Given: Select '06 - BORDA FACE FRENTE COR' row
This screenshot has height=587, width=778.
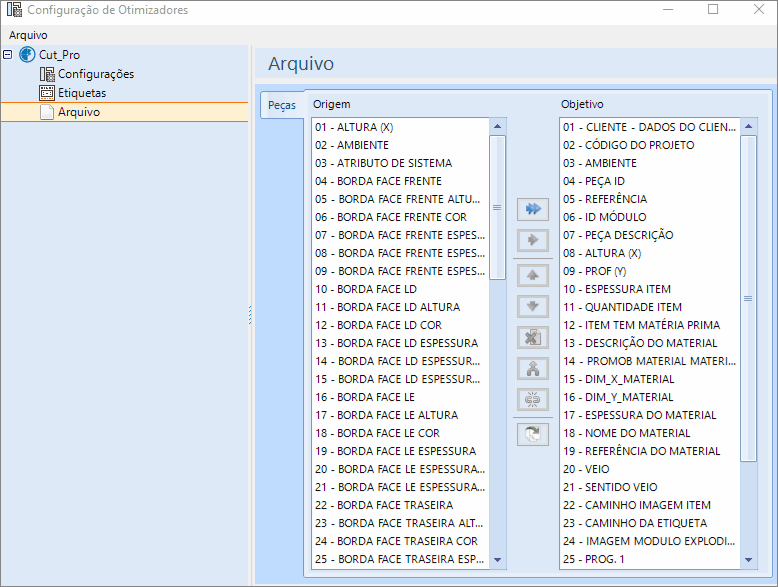Looking at the screenshot, I should point(400,217).
